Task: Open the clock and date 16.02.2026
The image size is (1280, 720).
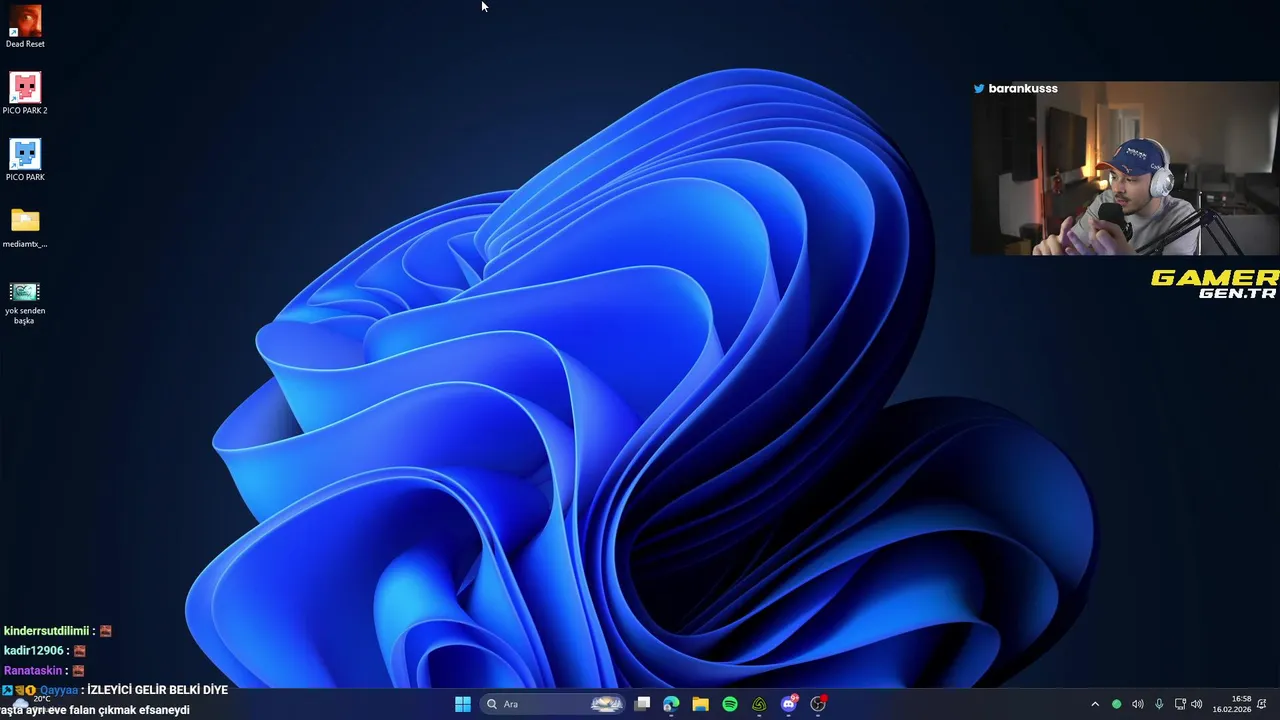Action: 1232,704
